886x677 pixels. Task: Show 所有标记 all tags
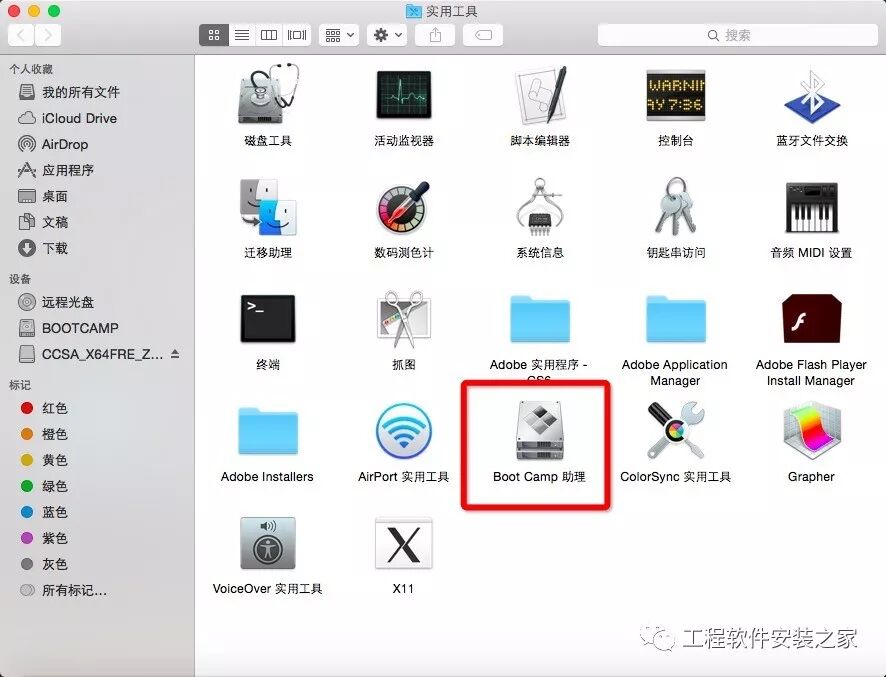[97, 591]
